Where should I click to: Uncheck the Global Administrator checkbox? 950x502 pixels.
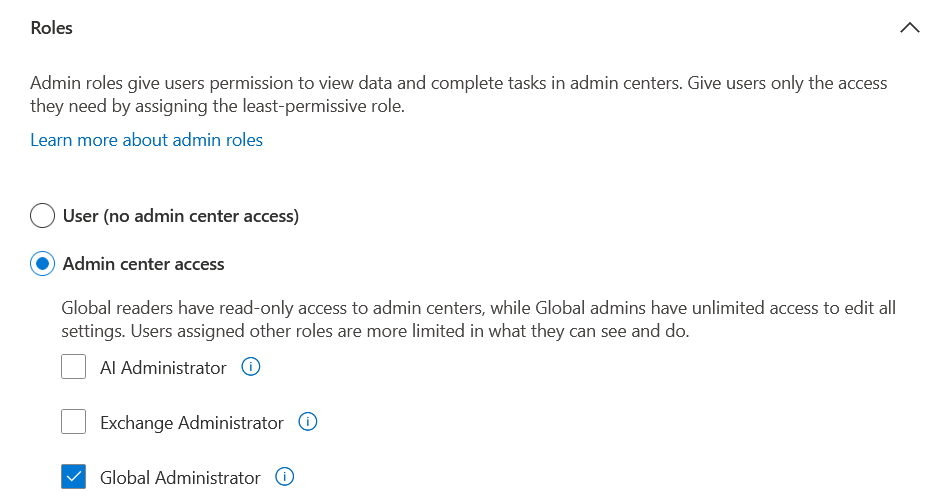[x=73, y=478]
